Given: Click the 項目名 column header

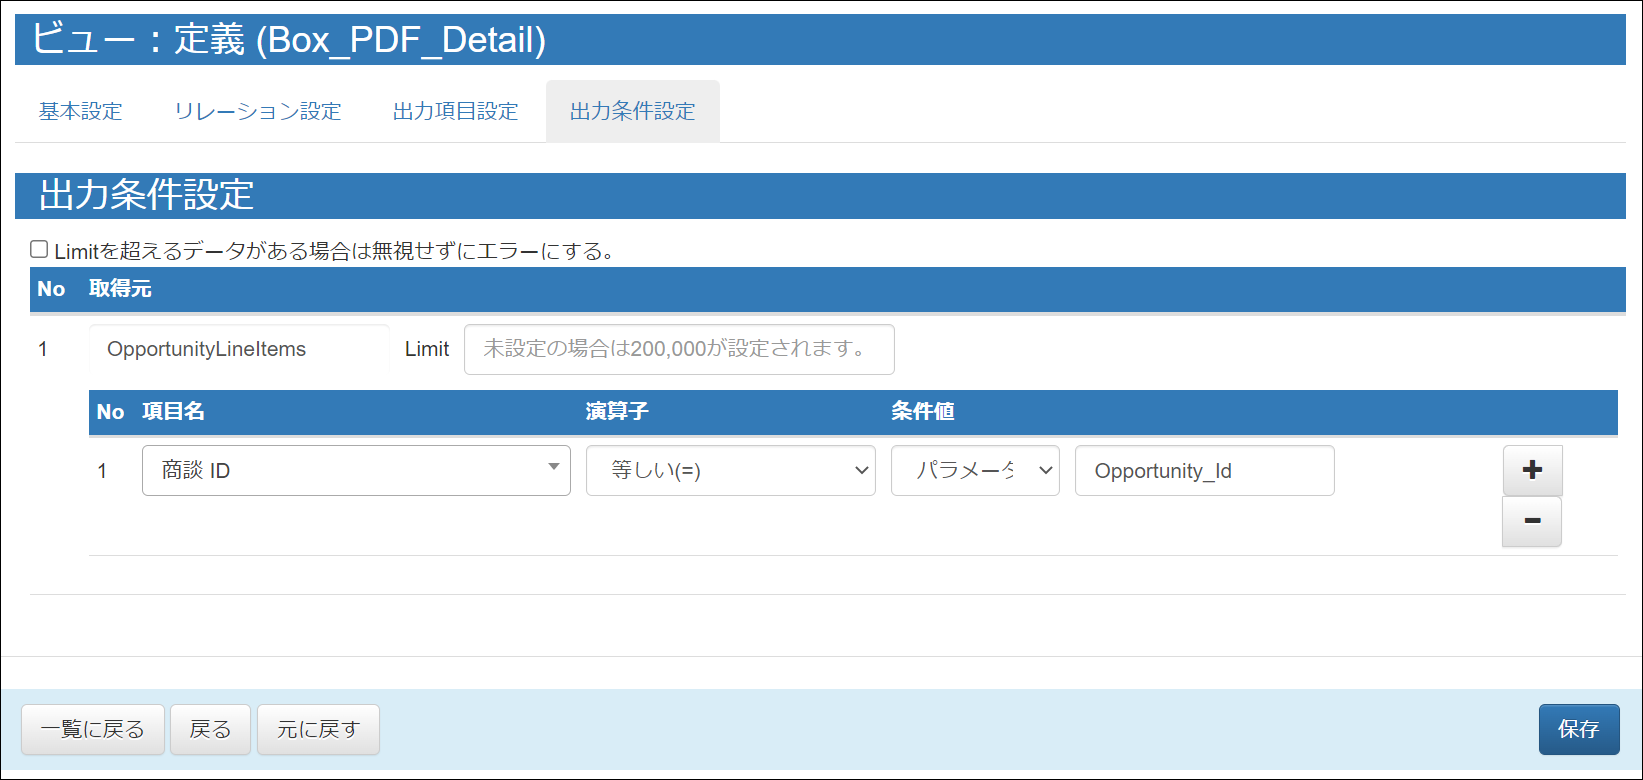Looking at the screenshot, I should tap(173, 412).
